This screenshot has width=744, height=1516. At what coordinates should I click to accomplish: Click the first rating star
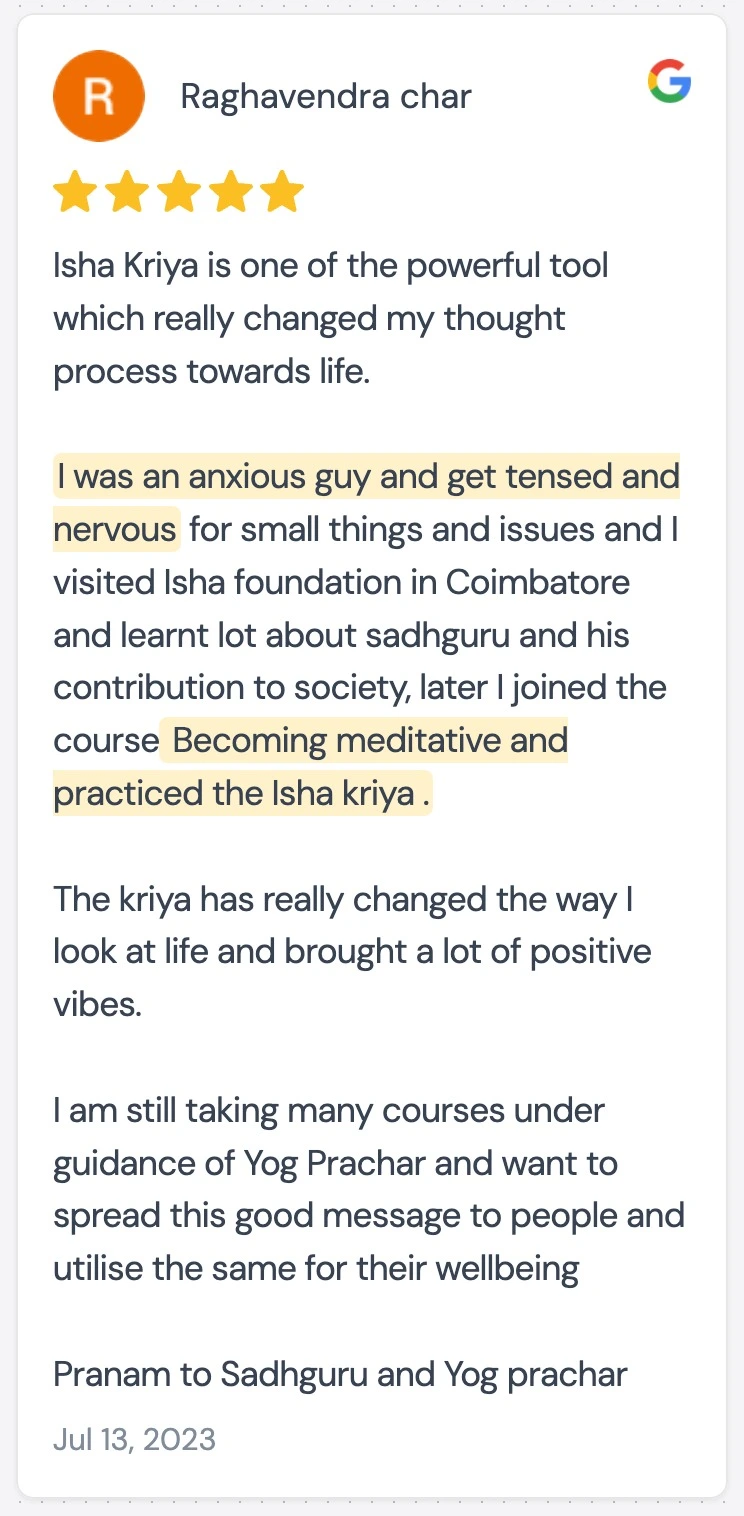click(75, 192)
